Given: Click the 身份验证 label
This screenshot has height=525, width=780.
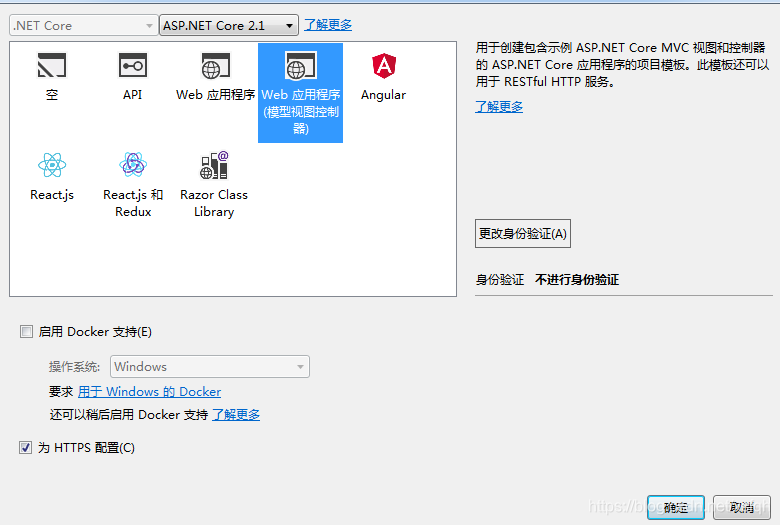Looking at the screenshot, I should [500, 280].
